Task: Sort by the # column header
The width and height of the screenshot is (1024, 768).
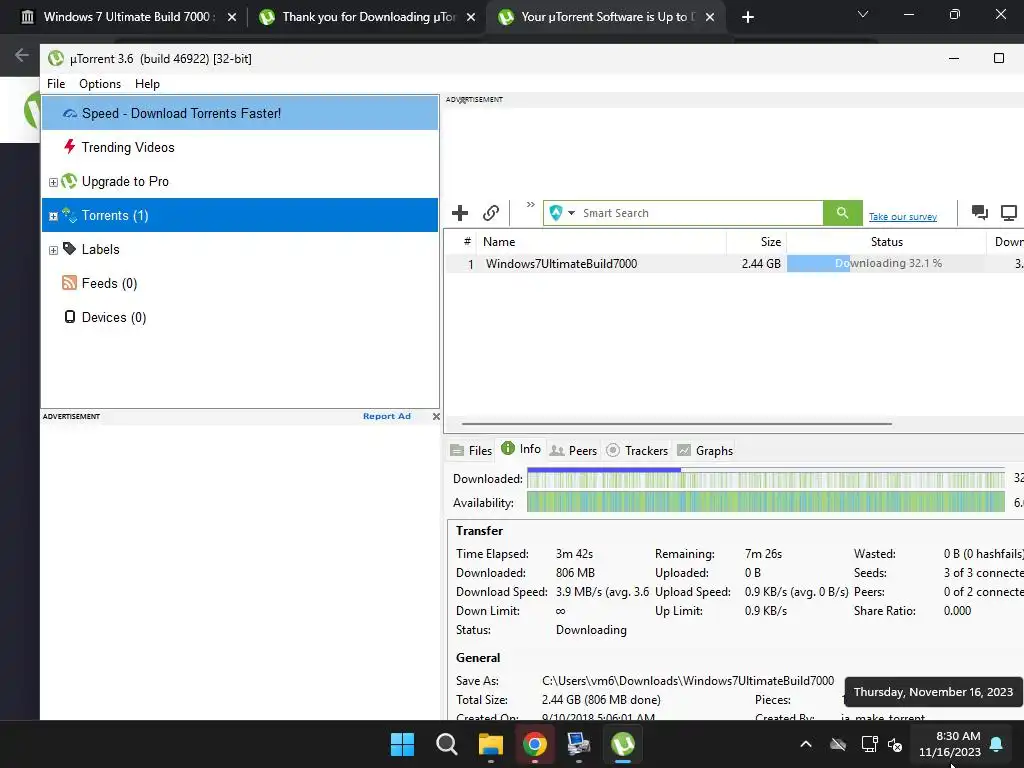Action: (x=467, y=242)
